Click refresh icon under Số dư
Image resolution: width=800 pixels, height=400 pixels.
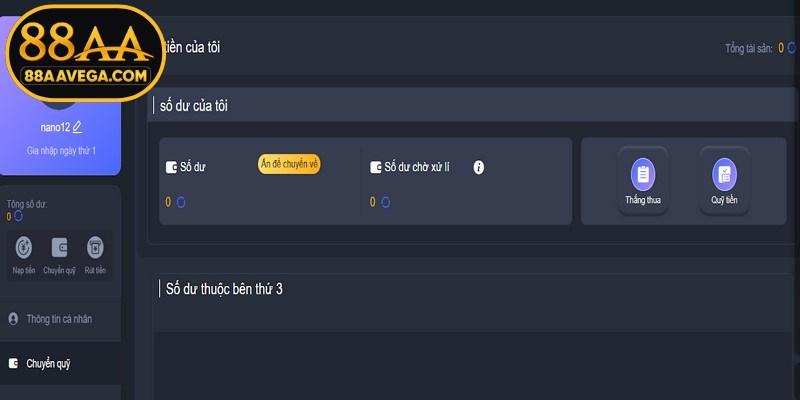point(181,202)
